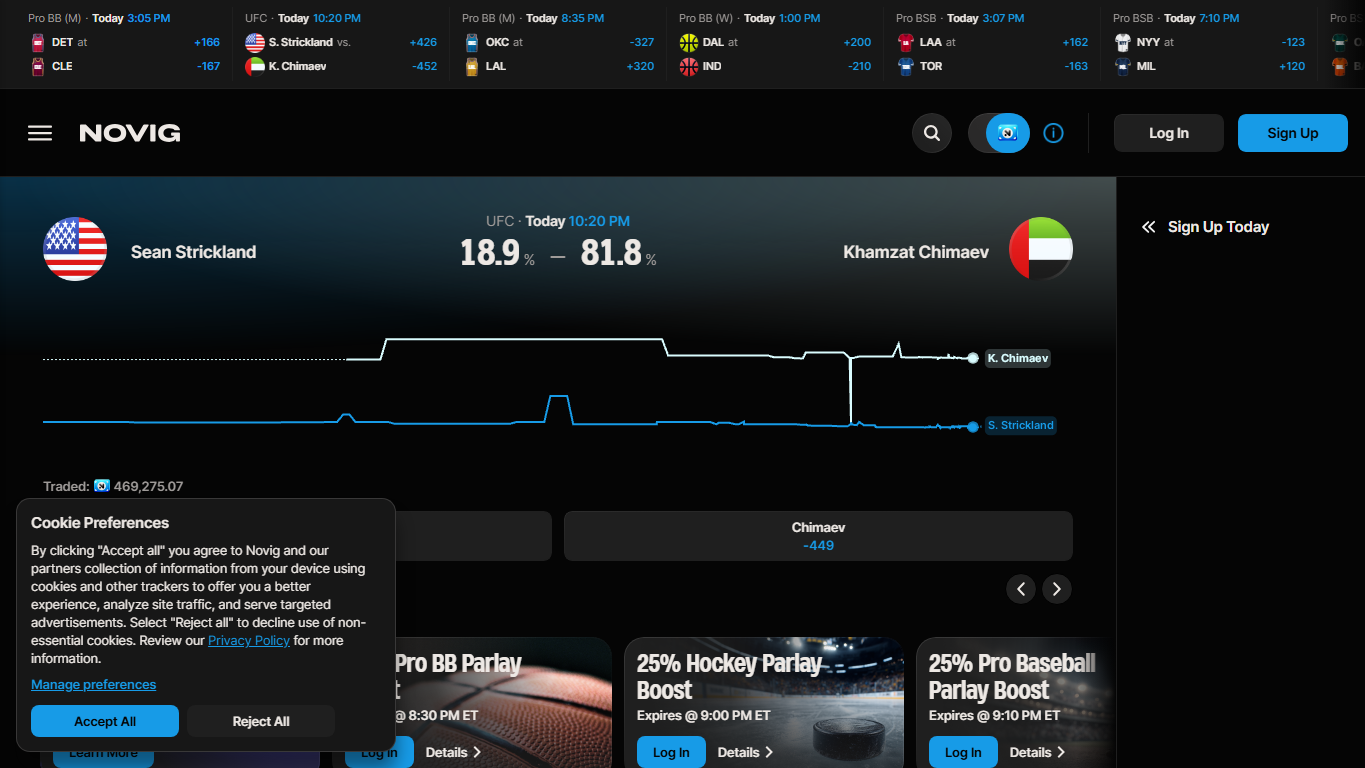Click LAL +320 ticker row

558,66
